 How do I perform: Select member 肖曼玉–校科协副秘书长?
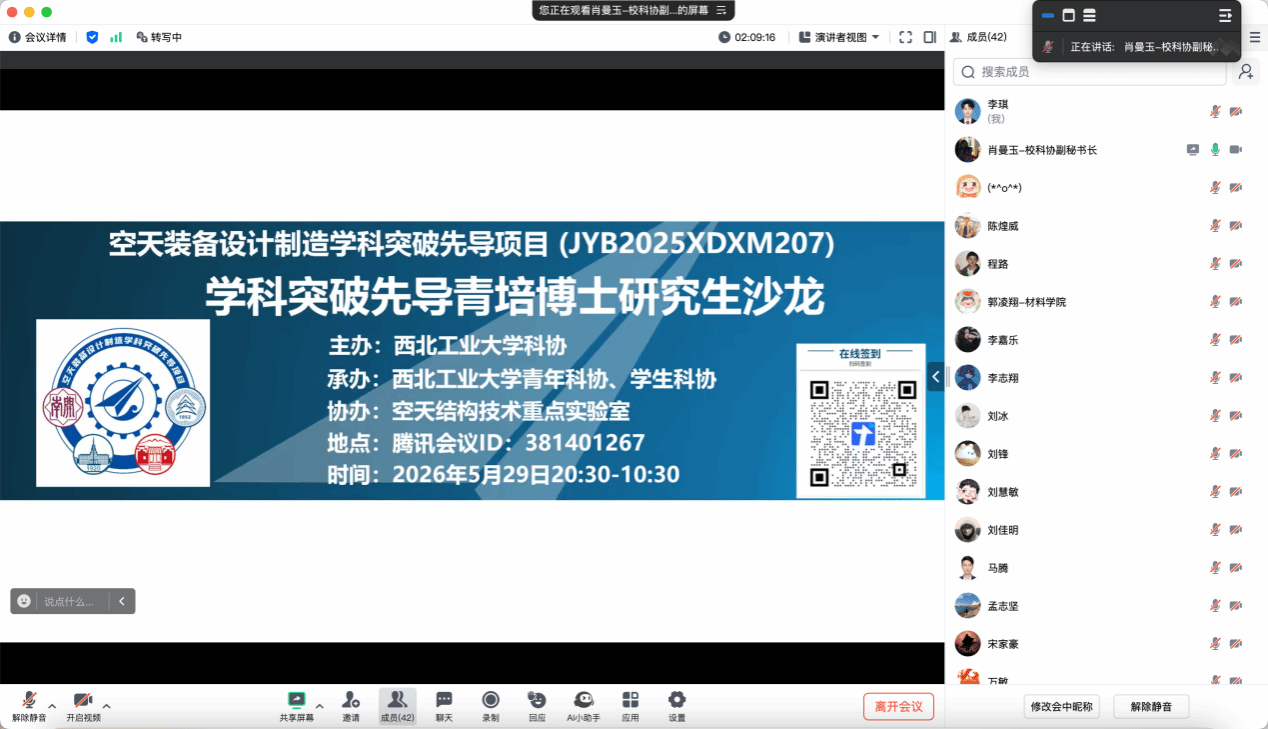[x=1106, y=150]
